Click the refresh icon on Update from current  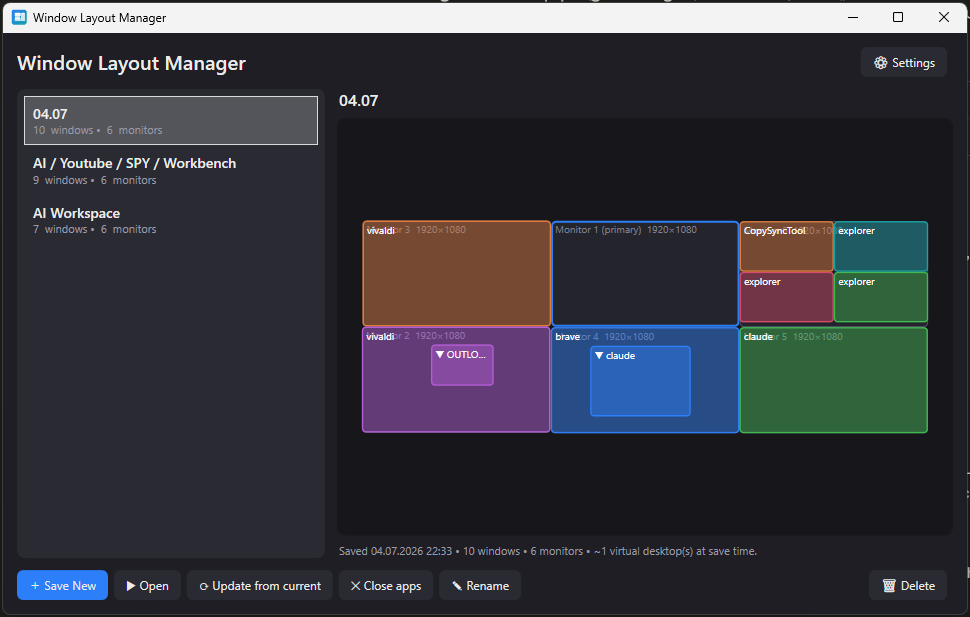tap(204, 586)
